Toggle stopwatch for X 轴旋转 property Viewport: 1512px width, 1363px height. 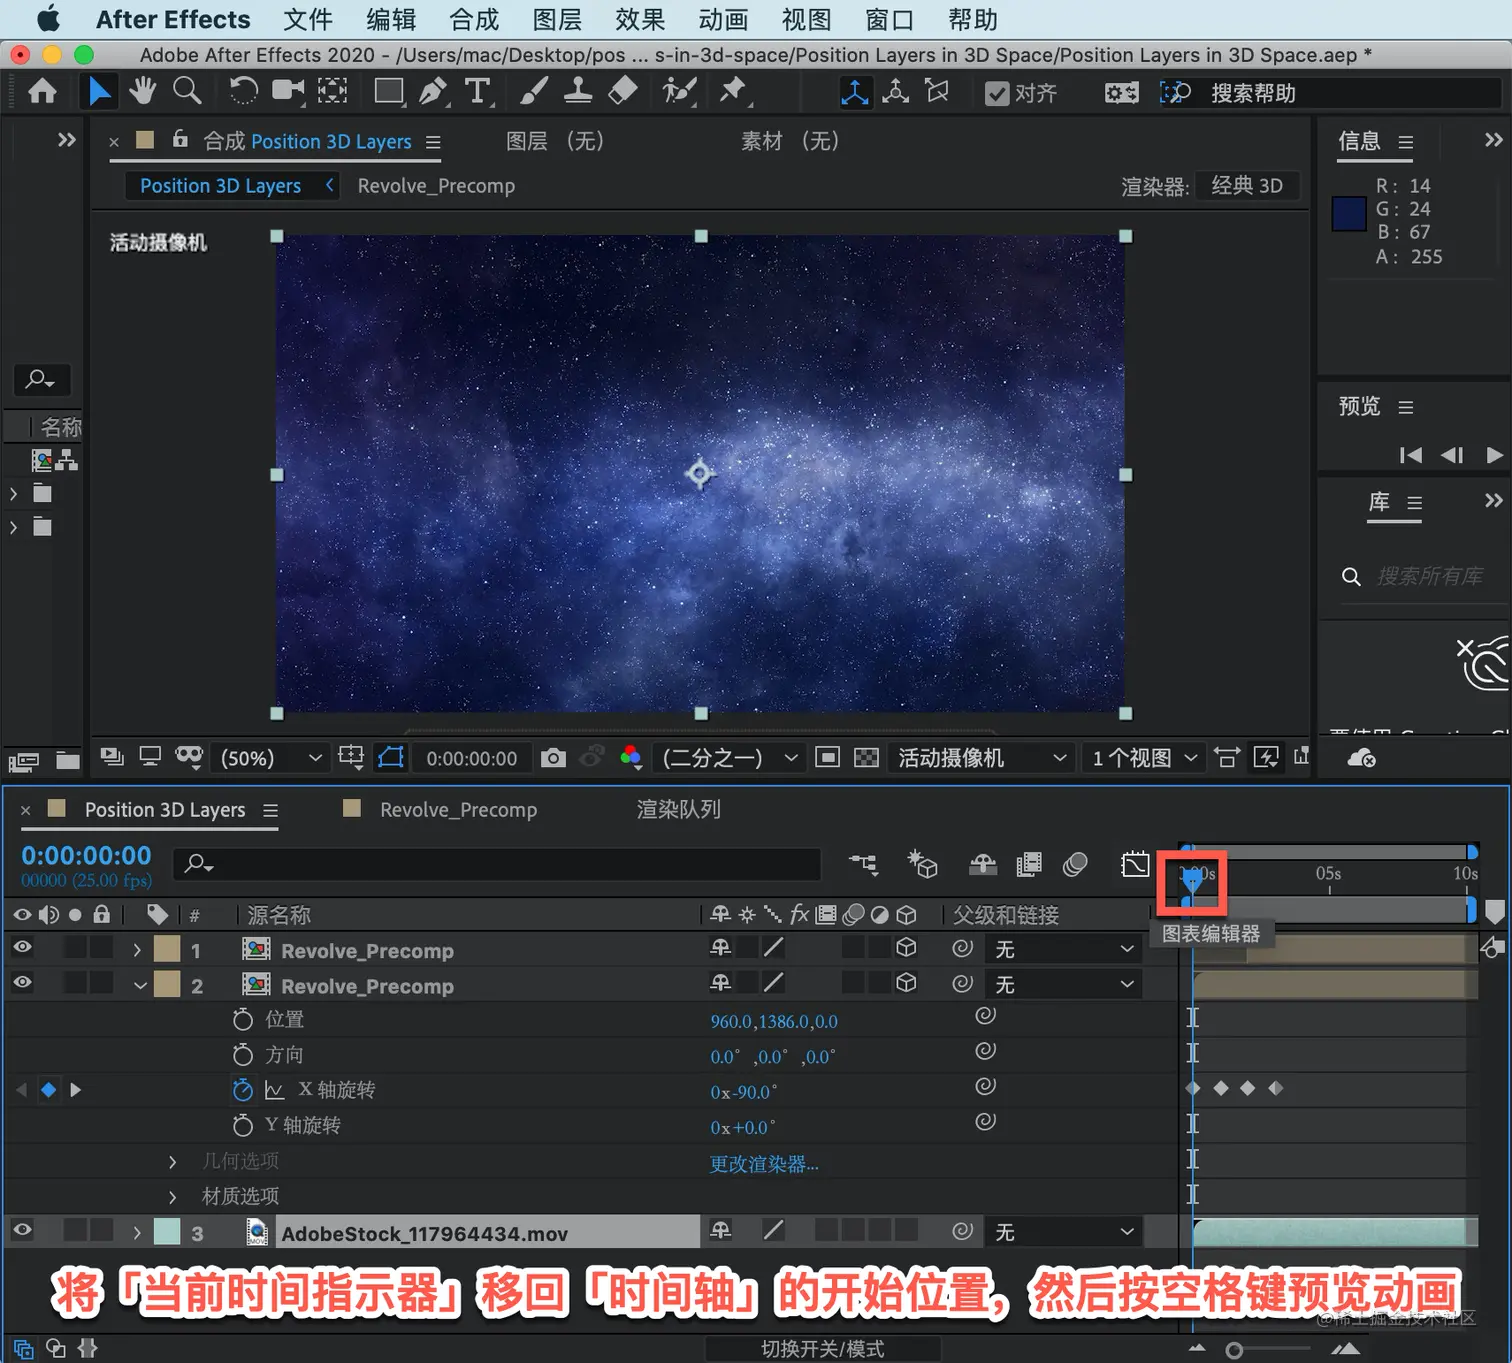pyautogui.click(x=242, y=1090)
